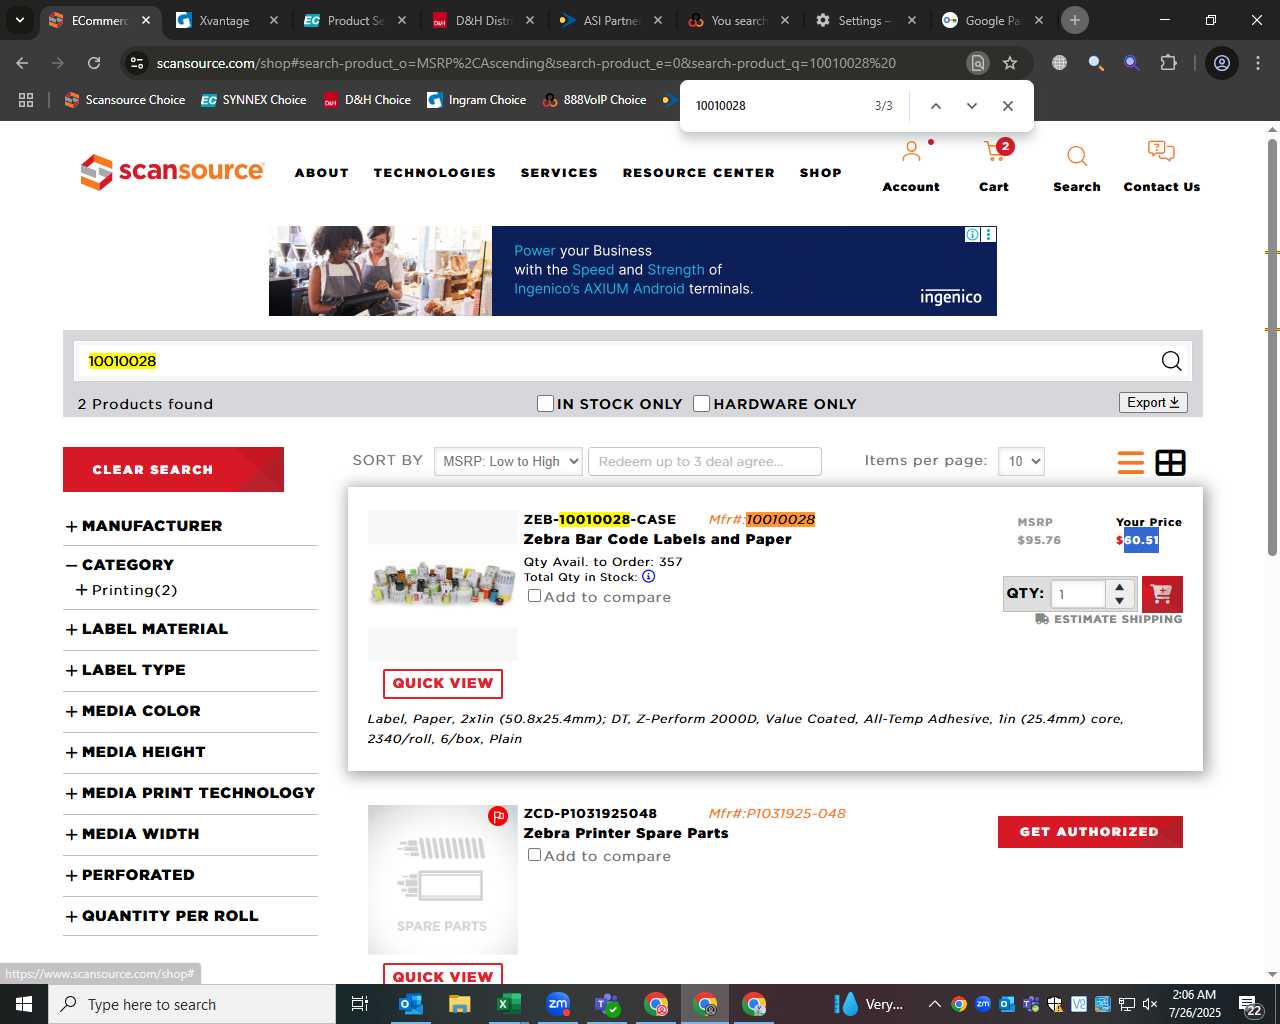
Task: Enable the IN STOCK ONLY checkbox
Action: point(545,403)
